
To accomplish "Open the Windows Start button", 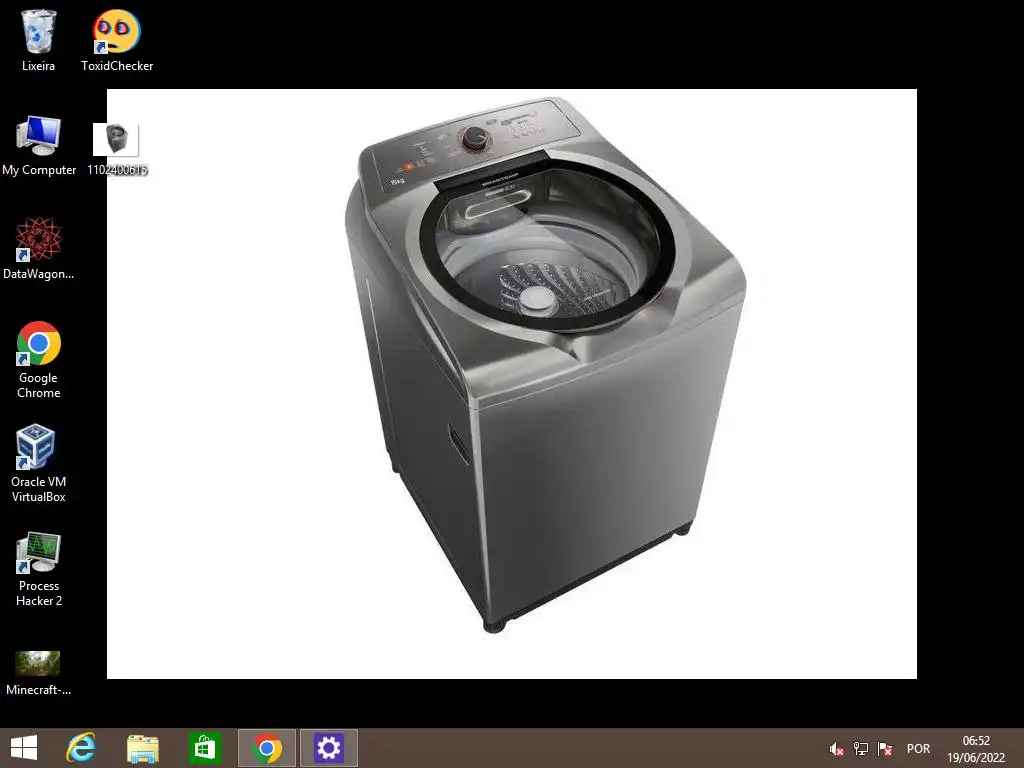I will (24, 748).
